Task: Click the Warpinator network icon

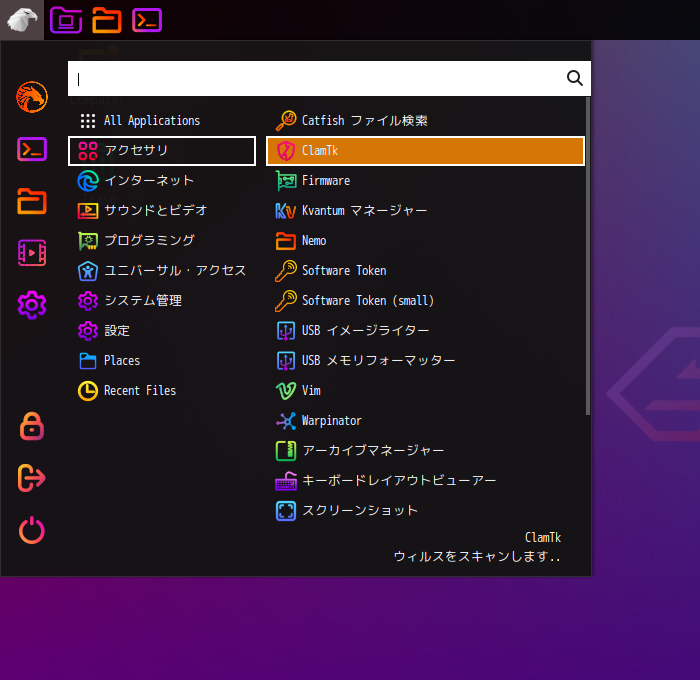Action: click(x=286, y=421)
